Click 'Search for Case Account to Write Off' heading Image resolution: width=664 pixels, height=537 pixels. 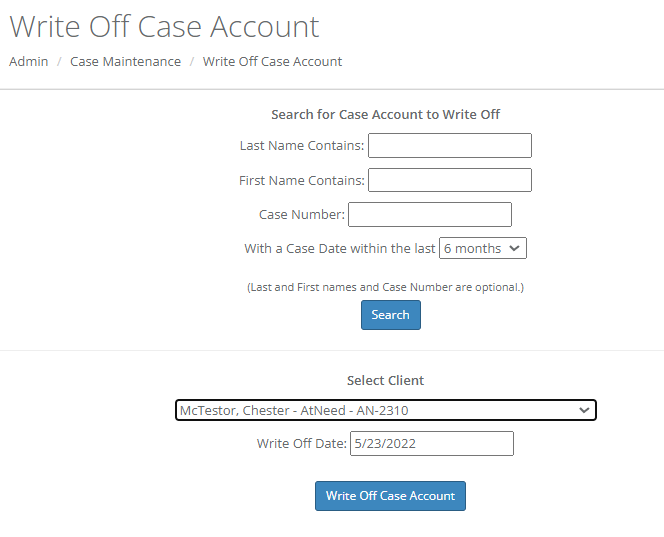pyautogui.click(x=385, y=114)
